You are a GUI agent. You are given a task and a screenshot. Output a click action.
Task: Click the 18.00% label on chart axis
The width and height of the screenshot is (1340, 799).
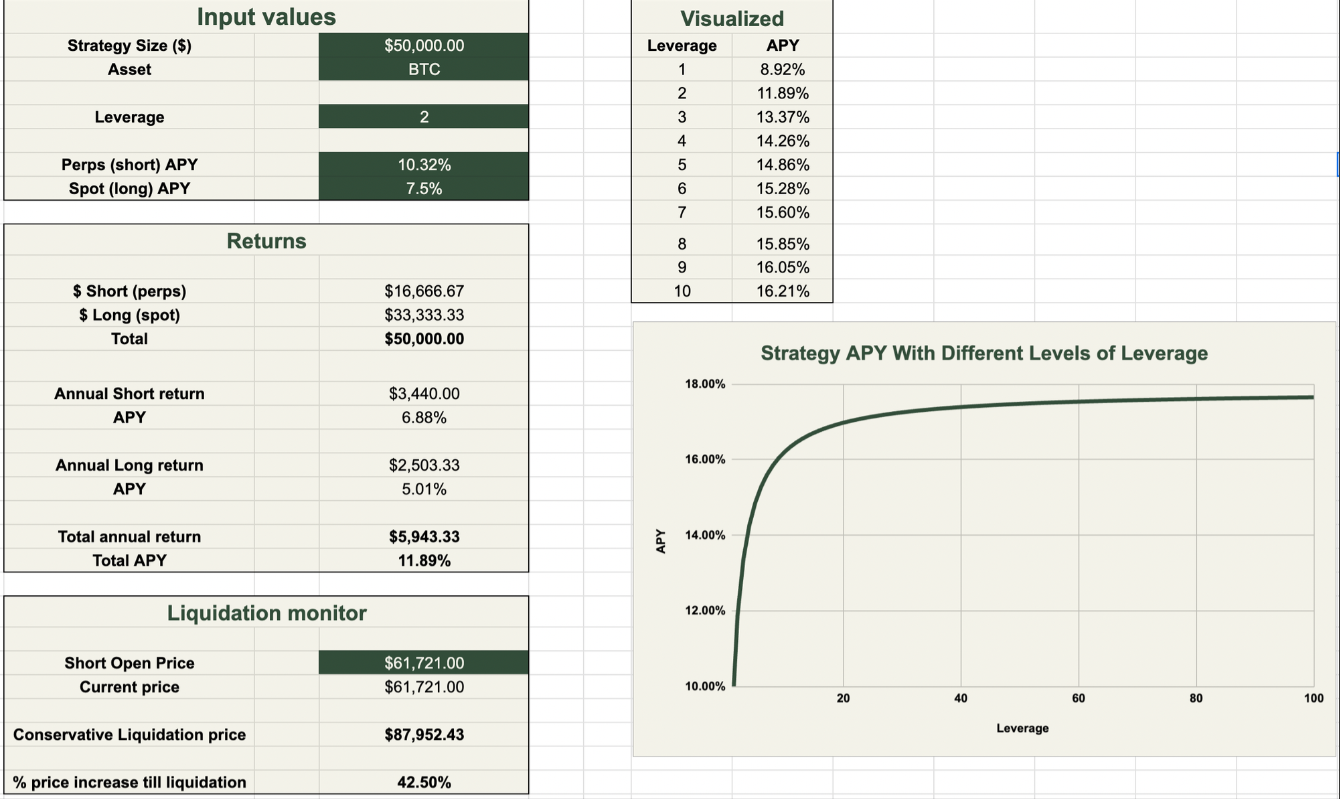coord(705,384)
